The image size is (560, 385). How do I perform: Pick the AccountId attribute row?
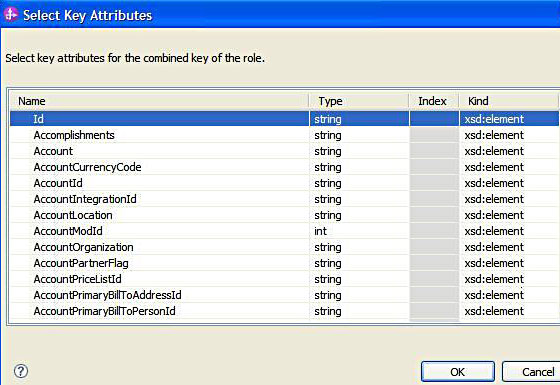coord(284,183)
